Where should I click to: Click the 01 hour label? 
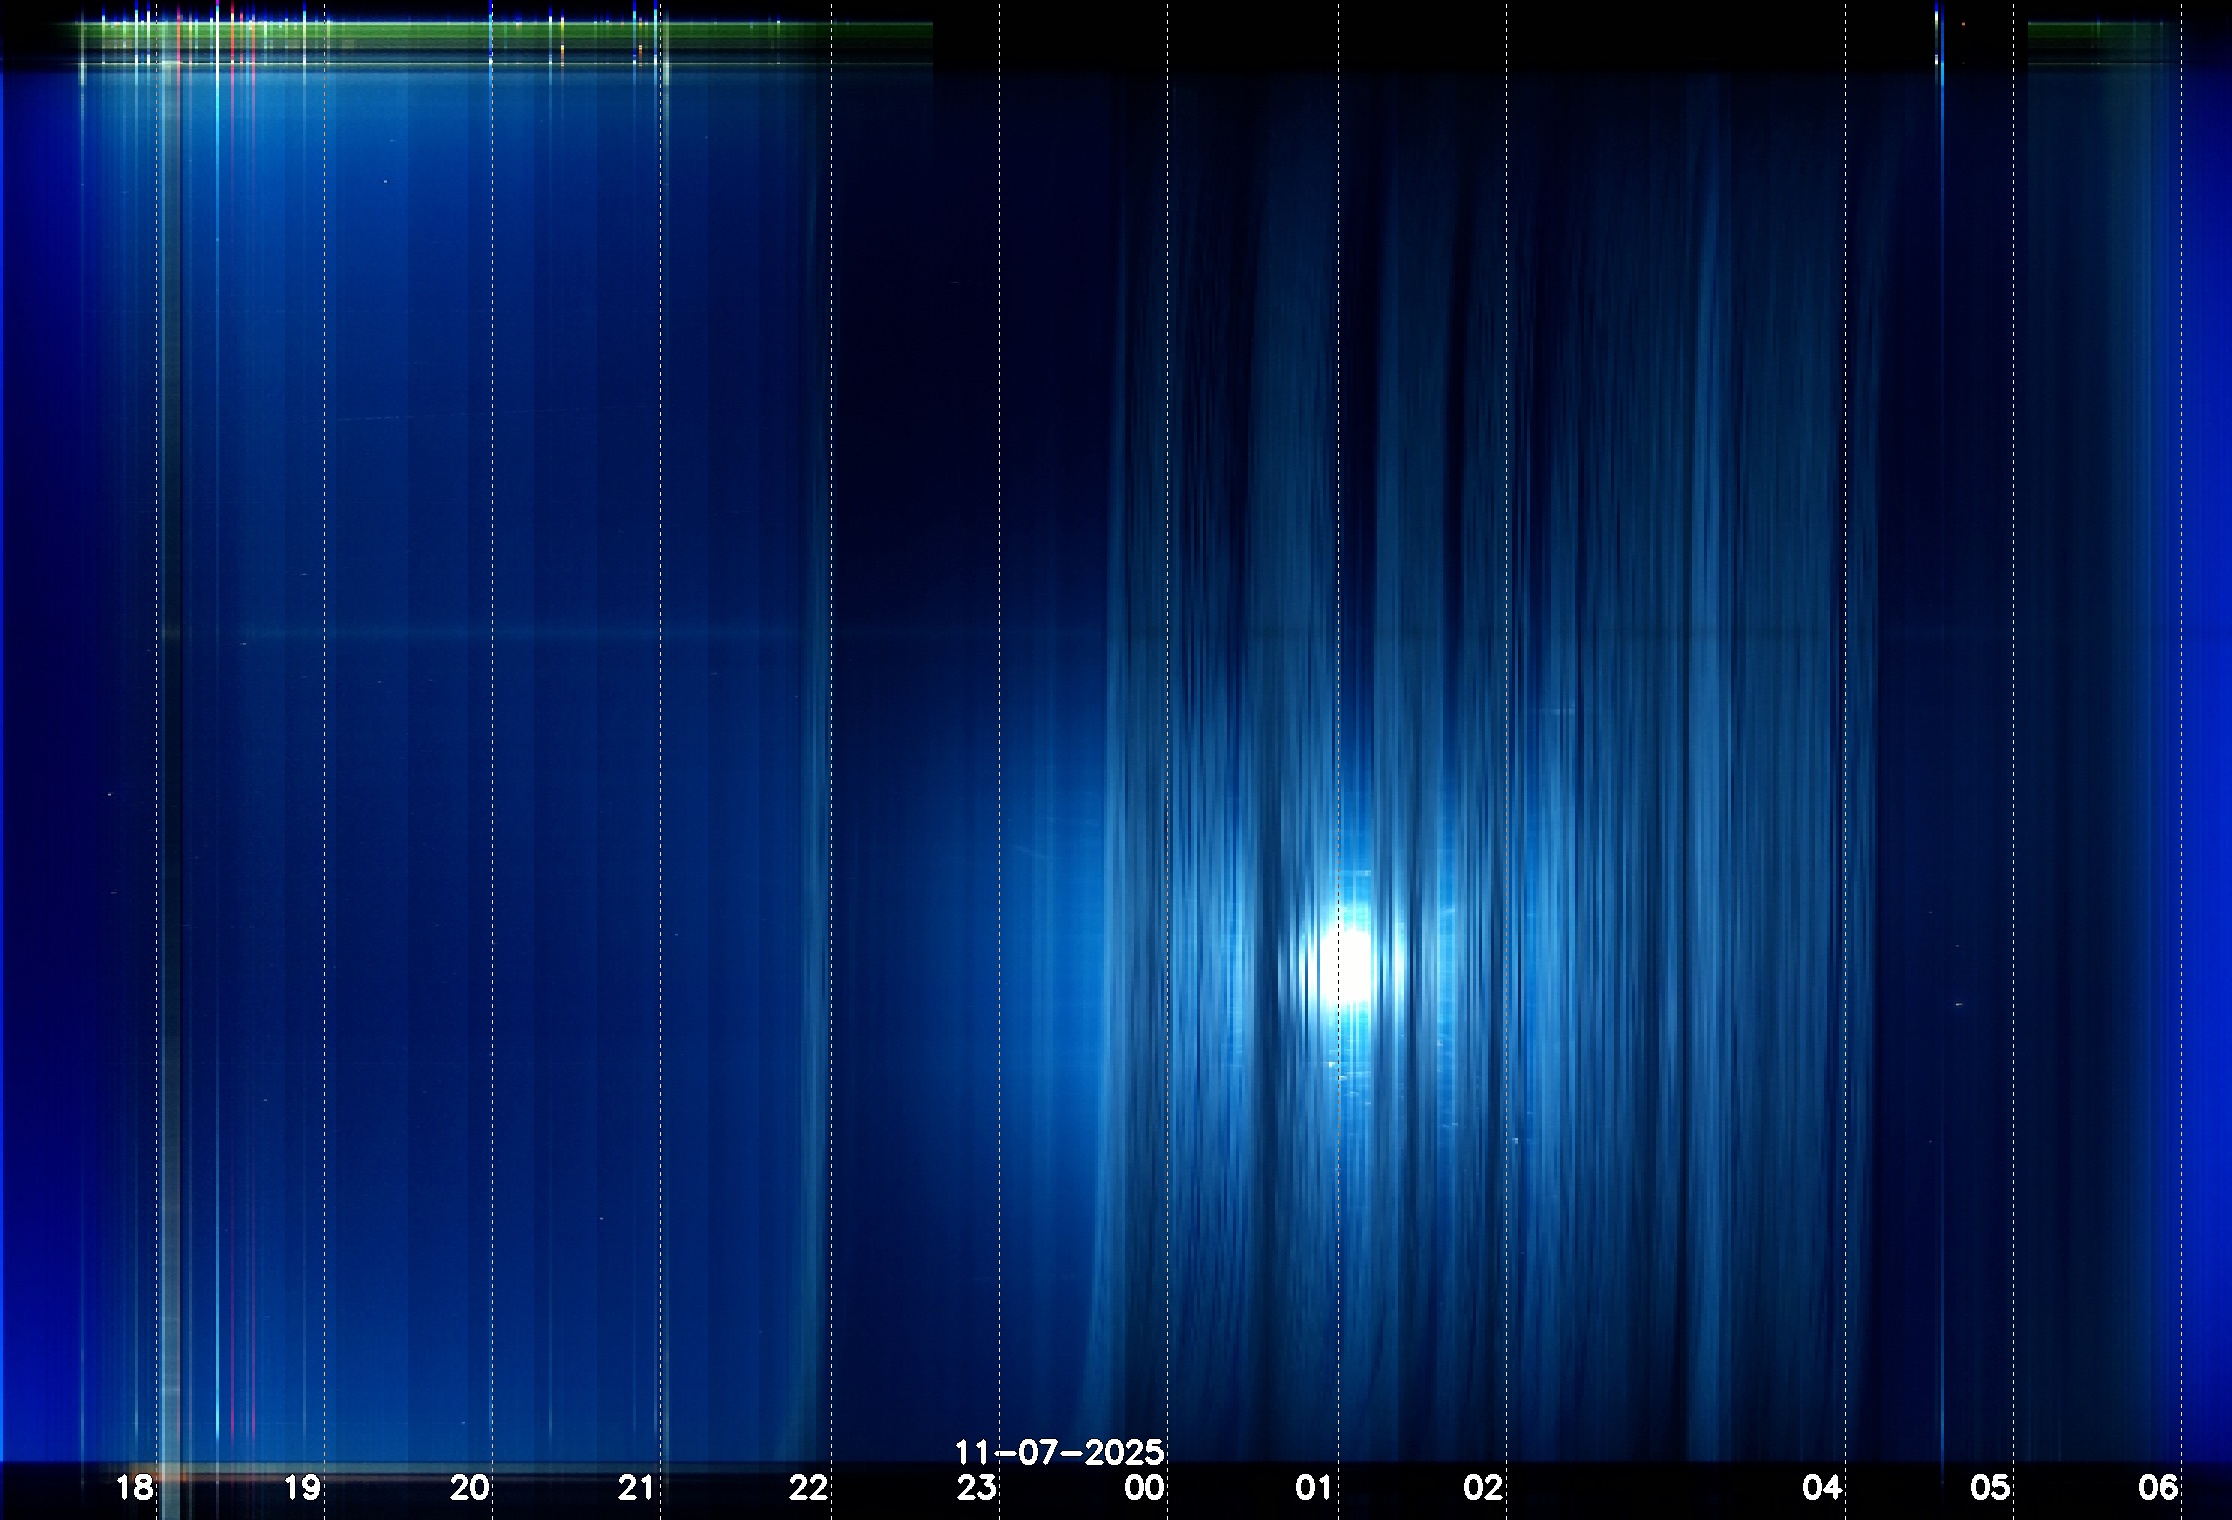point(1314,1488)
